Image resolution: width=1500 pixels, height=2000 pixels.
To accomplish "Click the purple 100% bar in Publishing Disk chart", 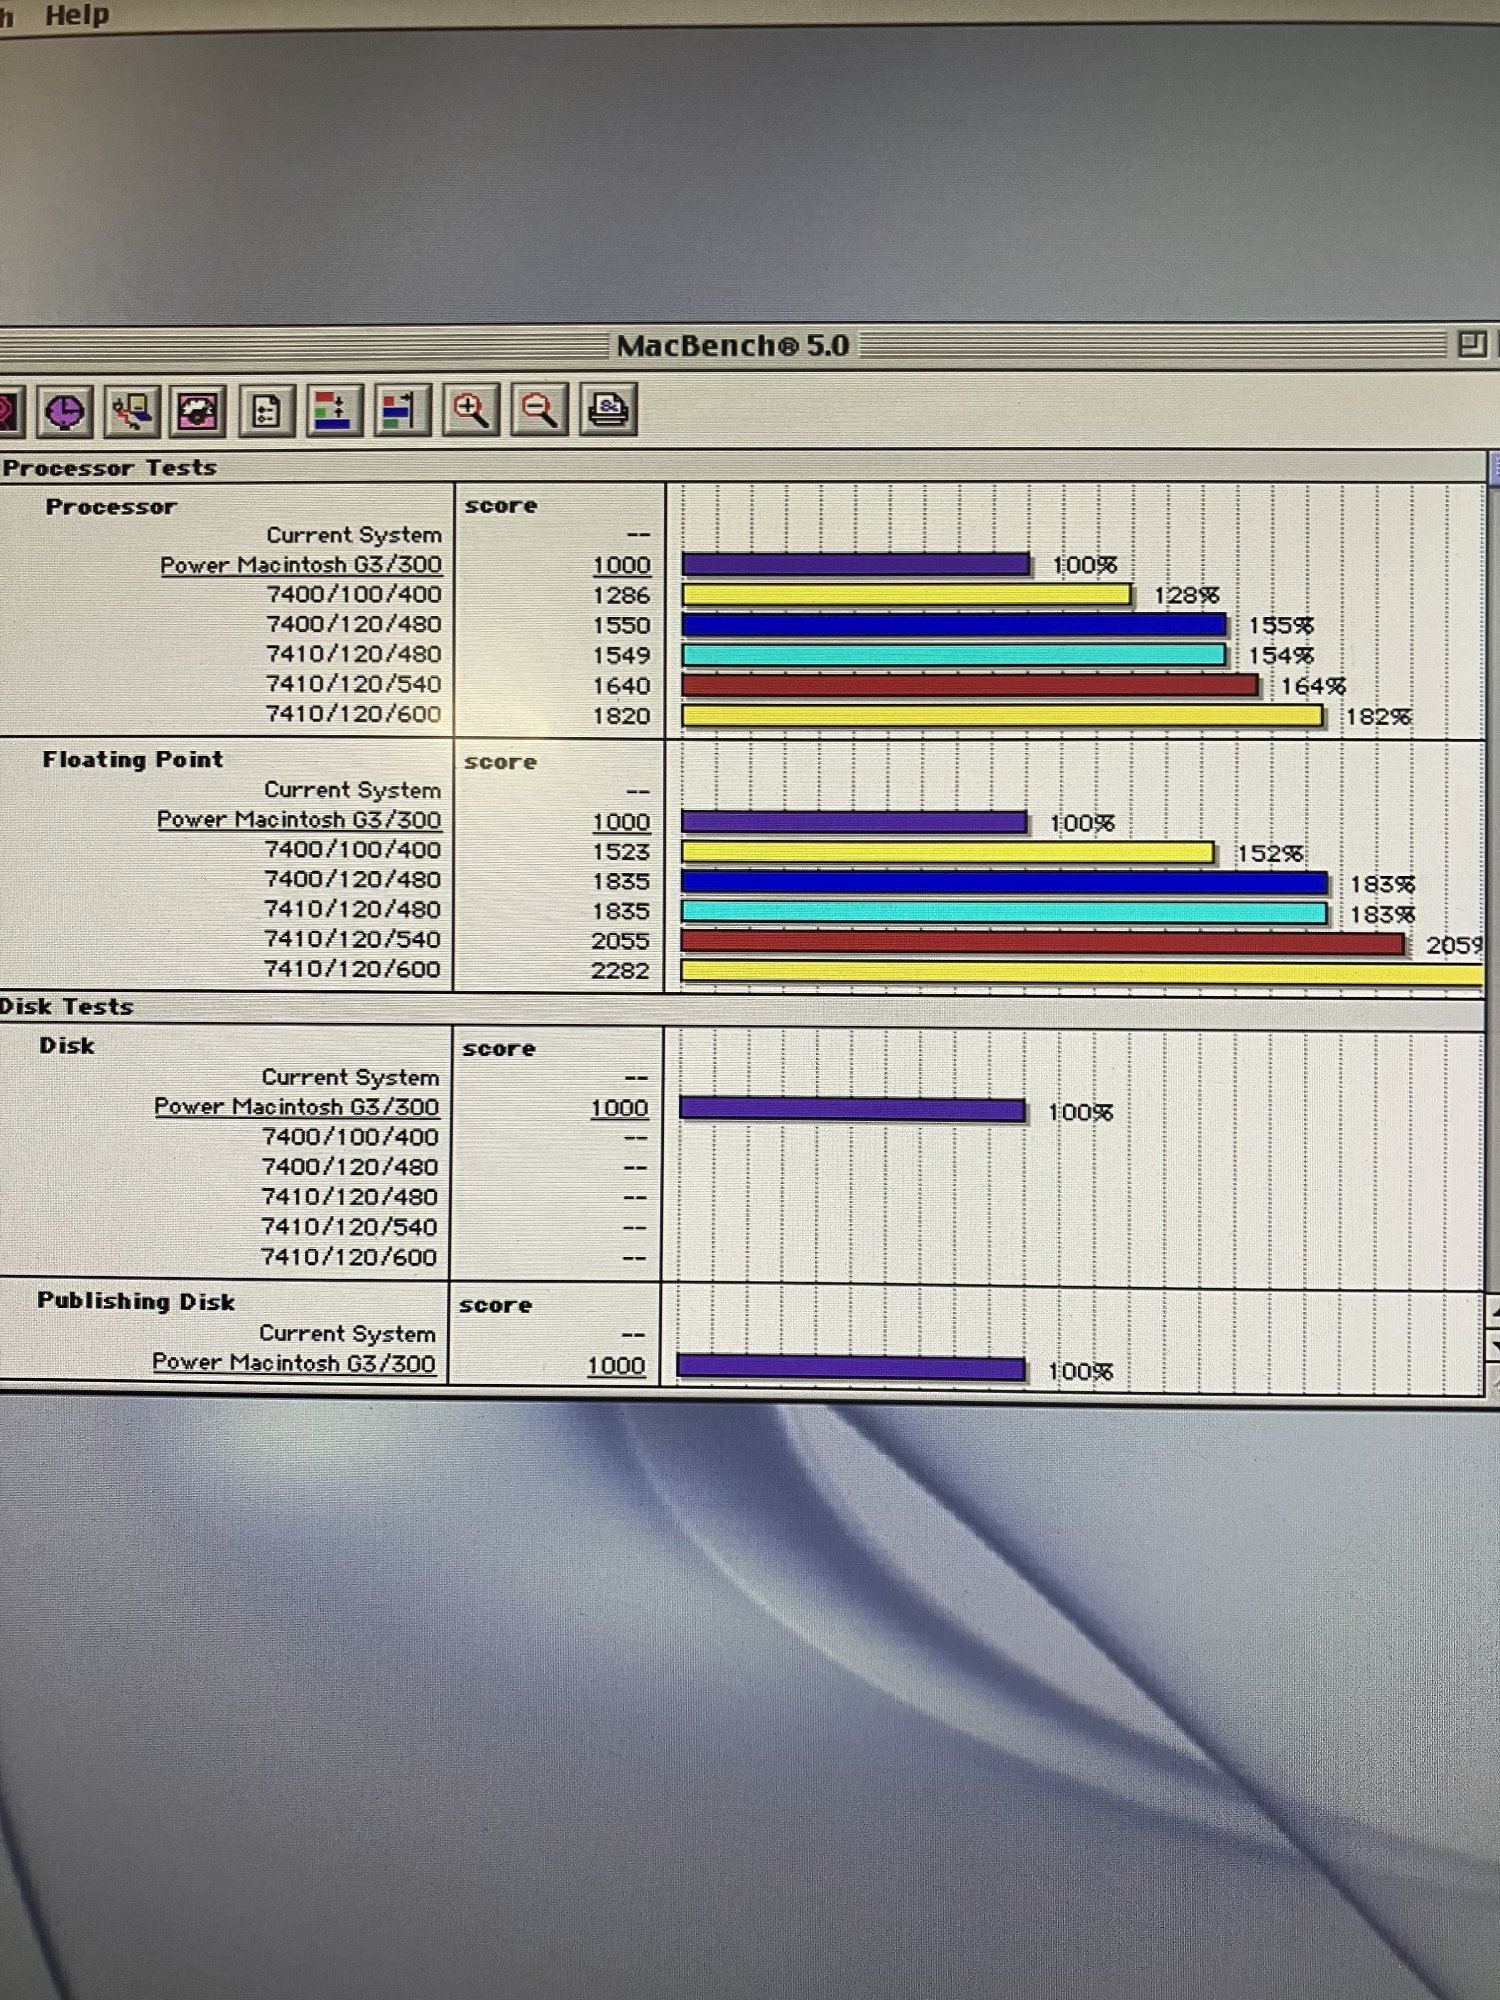I will pyautogui.click(x=851, y=1368).
